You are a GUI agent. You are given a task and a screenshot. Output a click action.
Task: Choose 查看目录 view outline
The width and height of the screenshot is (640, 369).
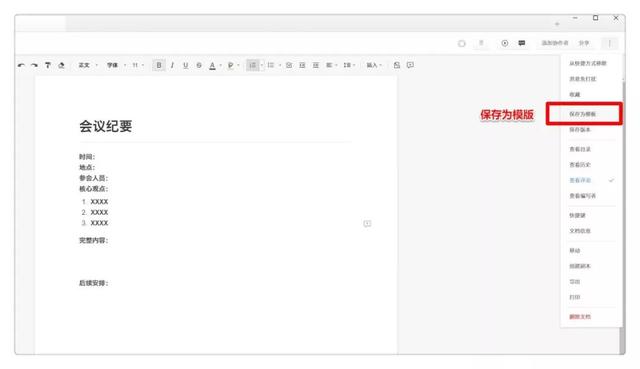click(x=580, y=149)
